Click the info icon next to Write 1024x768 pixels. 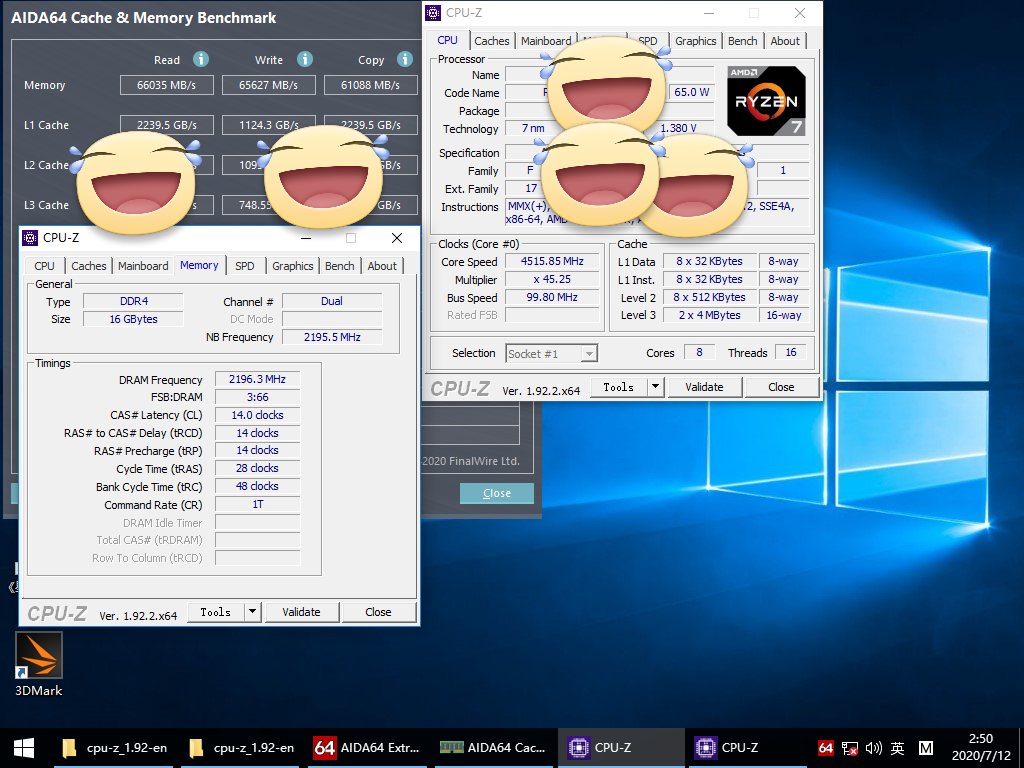pyautogui.click(x=305, y=60)
